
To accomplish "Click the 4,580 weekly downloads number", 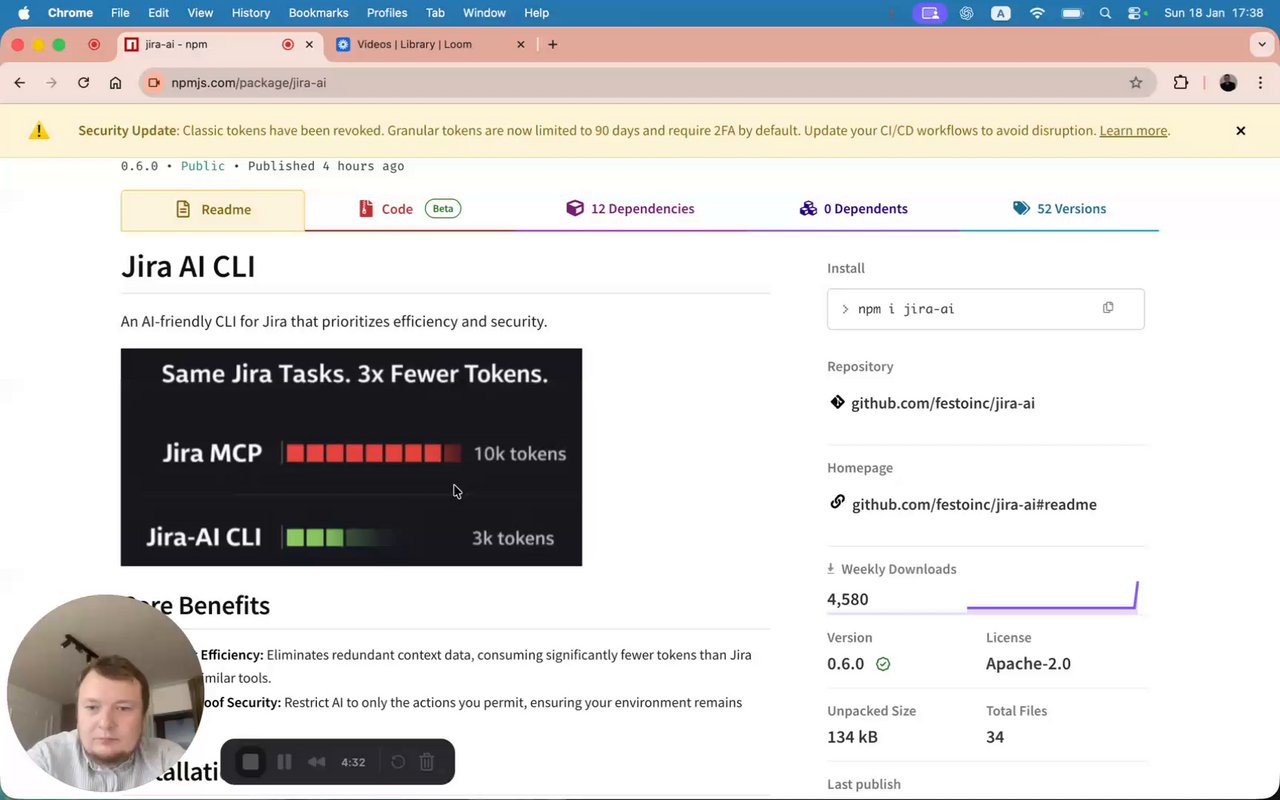I will pos(847,599).
